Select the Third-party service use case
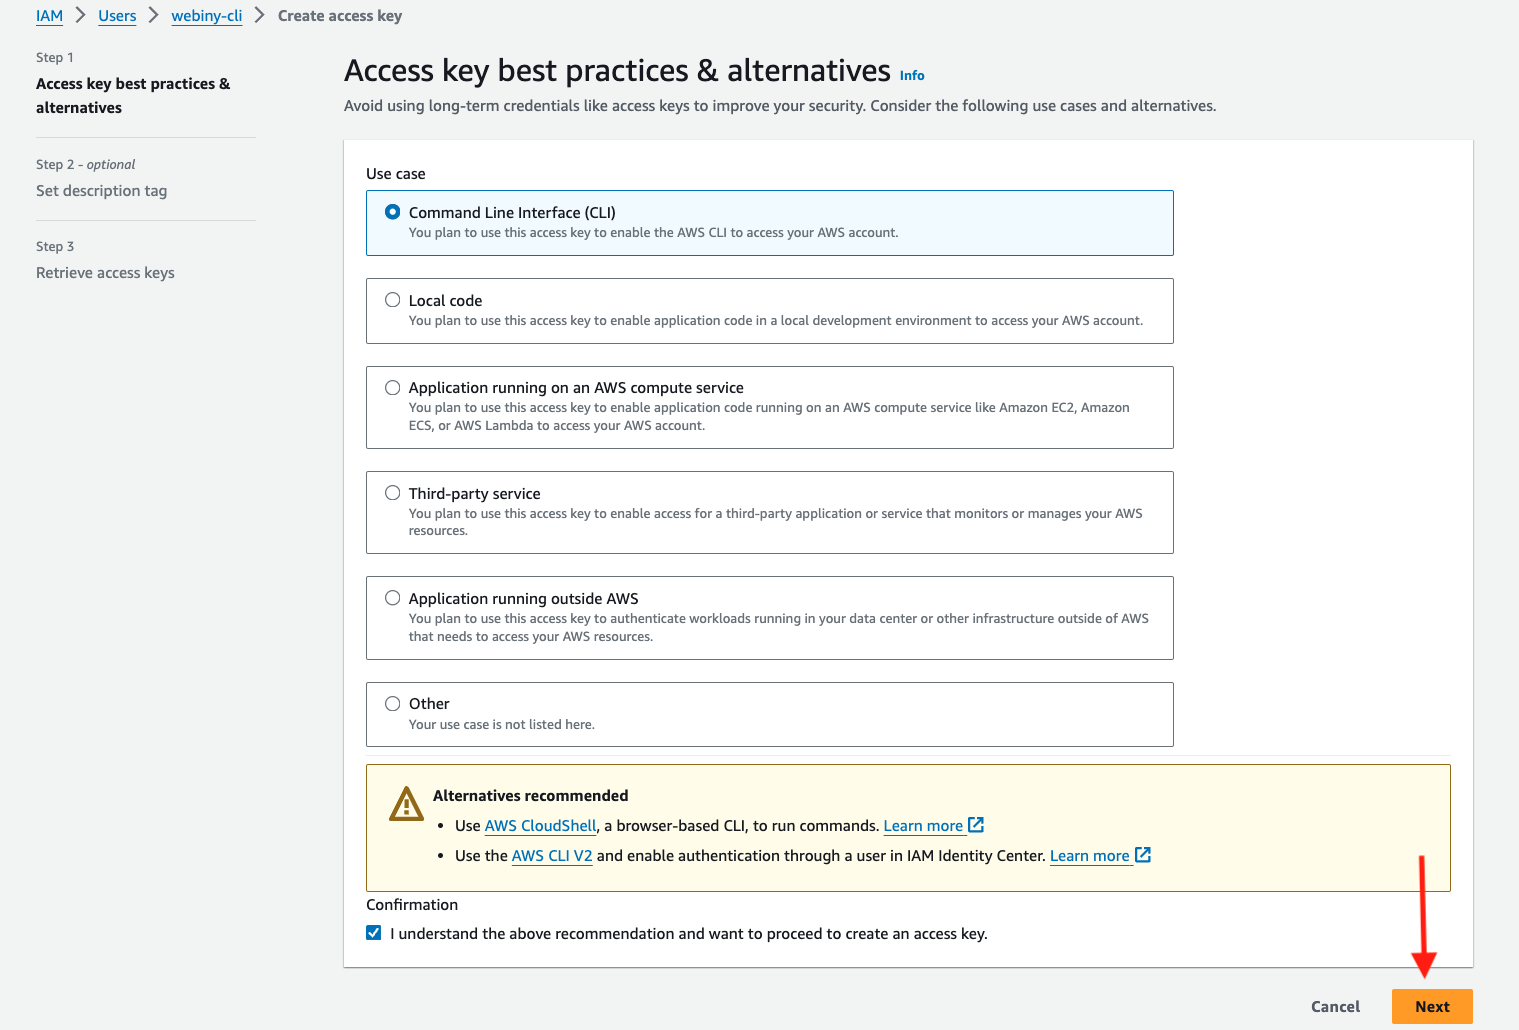The image size is (1519, 1030). click(x=392, y=492)
